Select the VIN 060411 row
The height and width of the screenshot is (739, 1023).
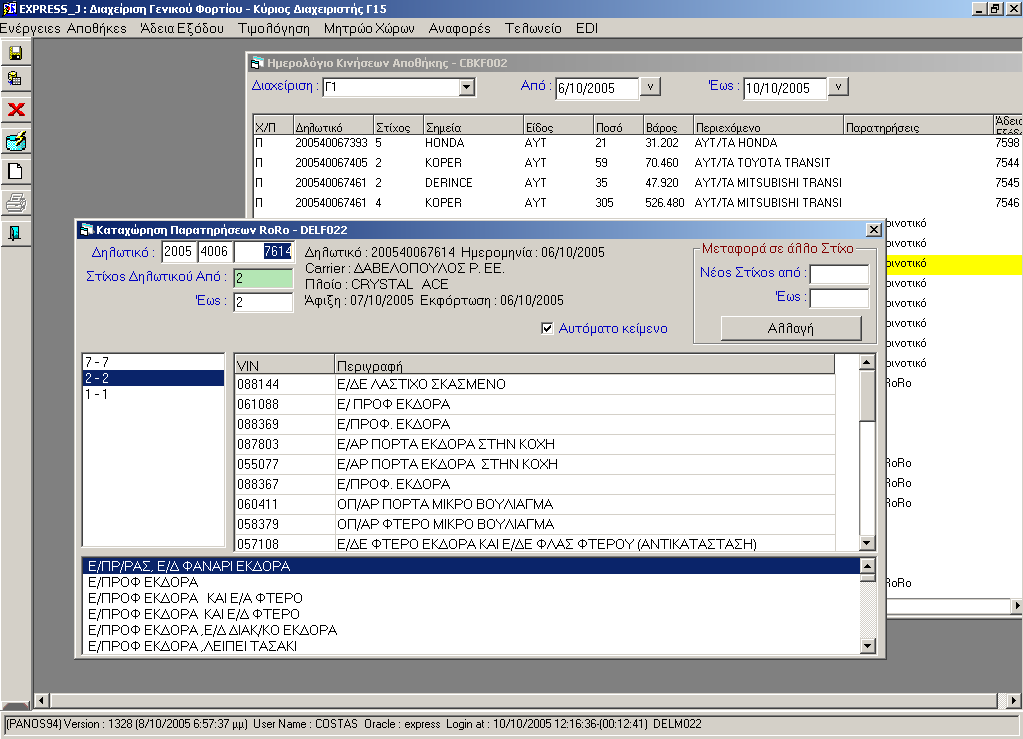point(535,504)
